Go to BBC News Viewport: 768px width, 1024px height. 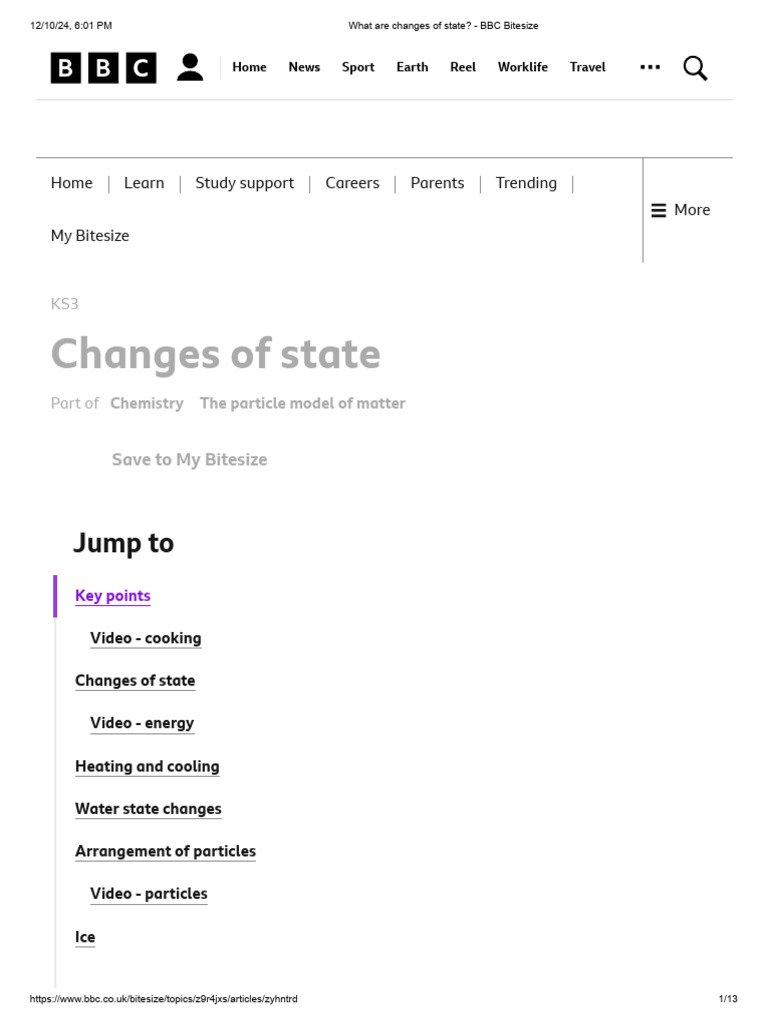click(x=304, y=67)
